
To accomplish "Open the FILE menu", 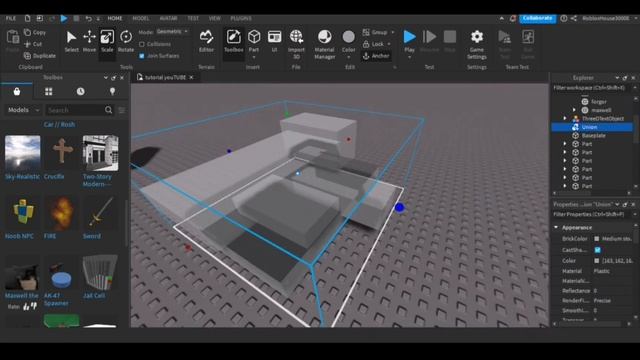I will 11,18.
